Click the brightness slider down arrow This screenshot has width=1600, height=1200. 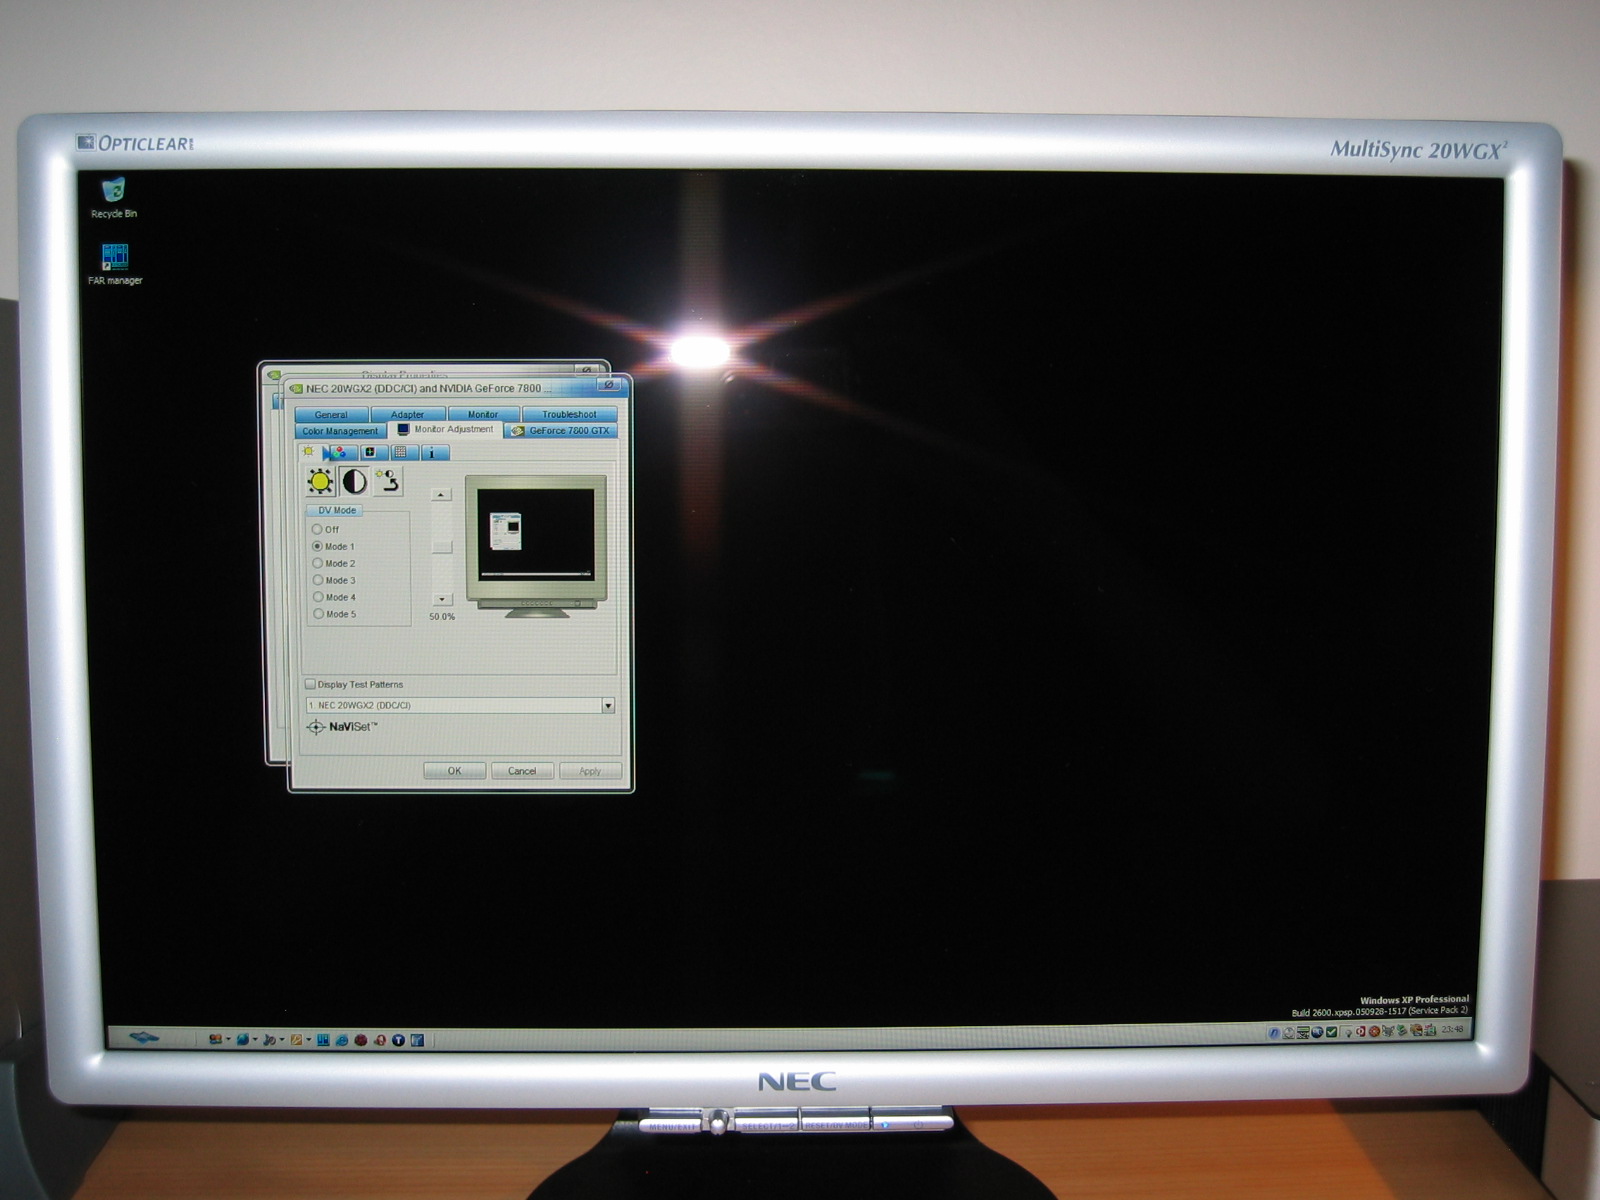pyautogui.click(x=442, y=599)
